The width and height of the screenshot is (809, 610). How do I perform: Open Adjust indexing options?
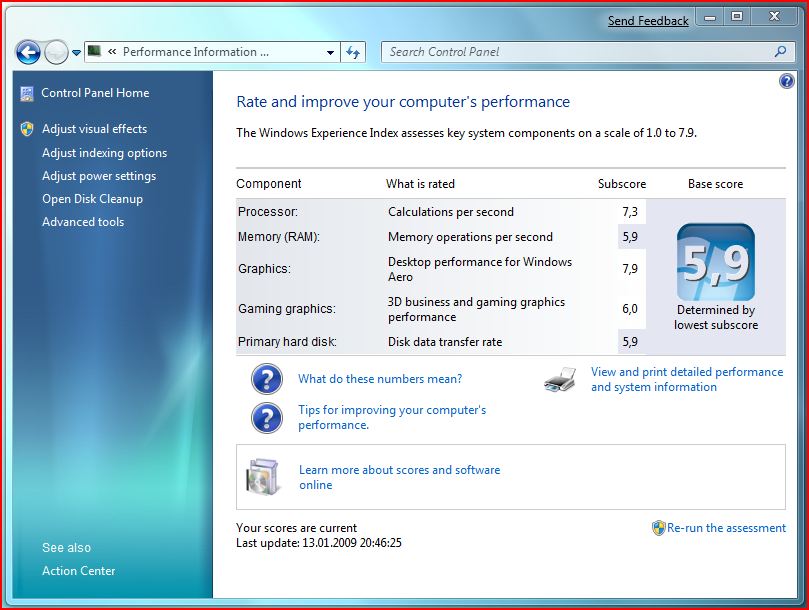(105, 153)
